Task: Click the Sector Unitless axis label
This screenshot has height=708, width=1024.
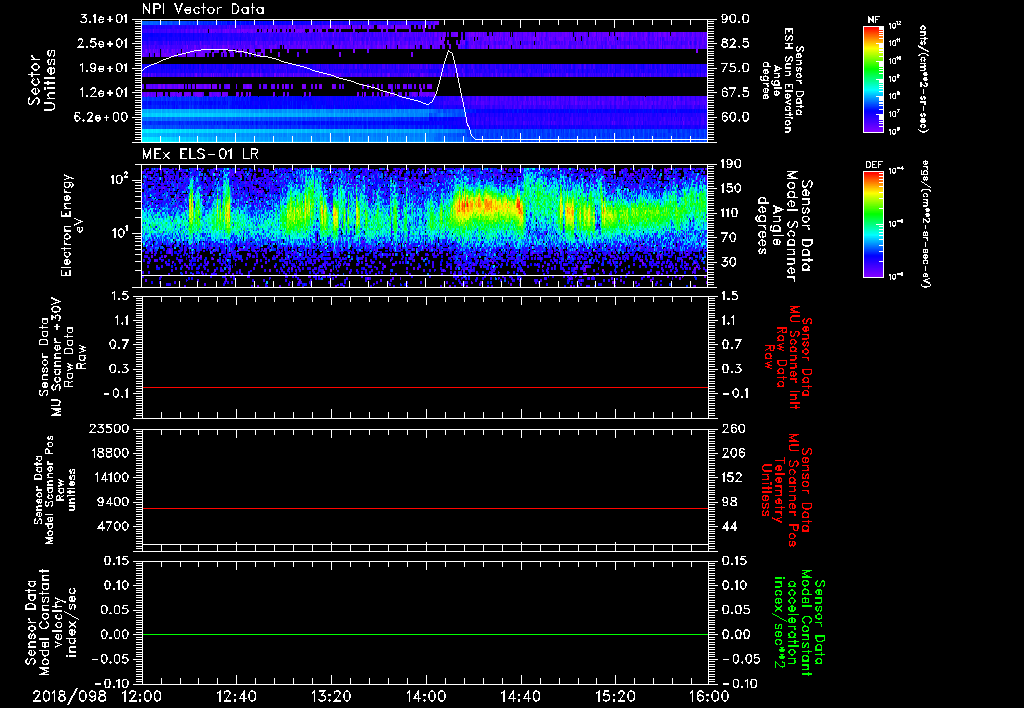Action: coord(40,80)
